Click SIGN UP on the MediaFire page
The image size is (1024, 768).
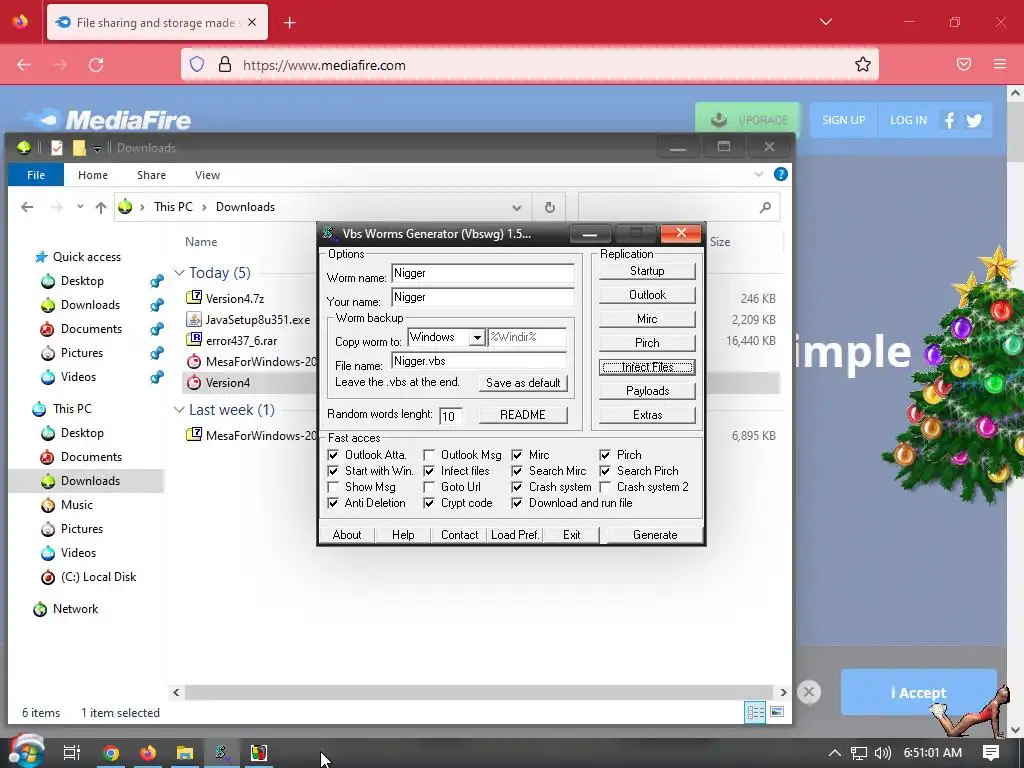[844, 120]
